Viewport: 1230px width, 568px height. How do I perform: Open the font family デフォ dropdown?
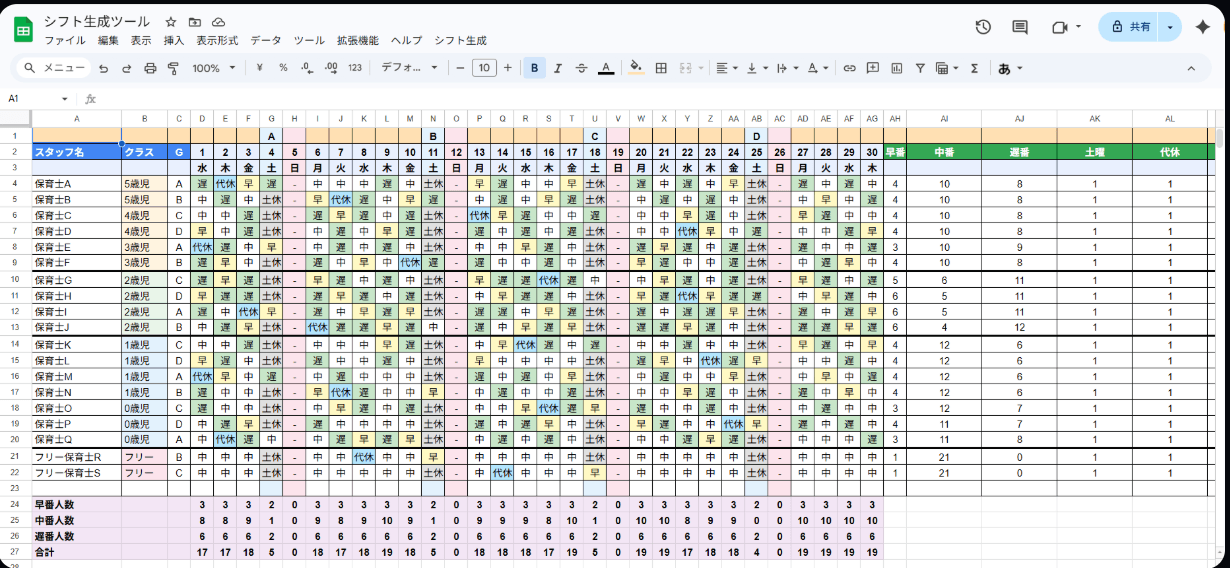(x=410, y=68)
